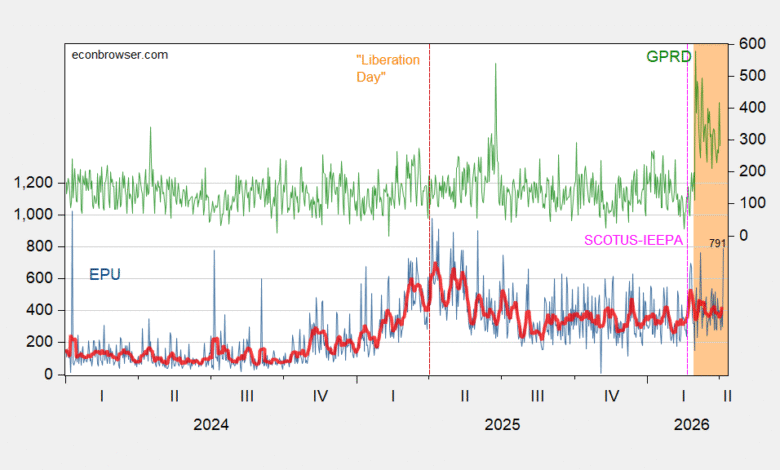Click the orange "Liberation Day" annotation label
This screenshot has height=470, width=780.
tap(388, 67)
